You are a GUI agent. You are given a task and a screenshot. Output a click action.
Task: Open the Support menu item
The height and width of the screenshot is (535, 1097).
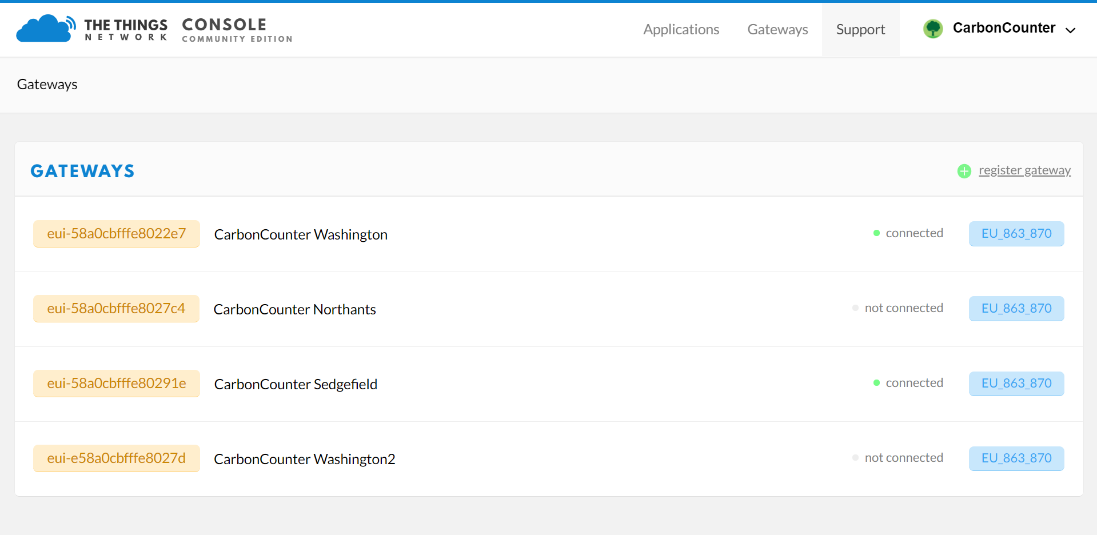point(860,29)
